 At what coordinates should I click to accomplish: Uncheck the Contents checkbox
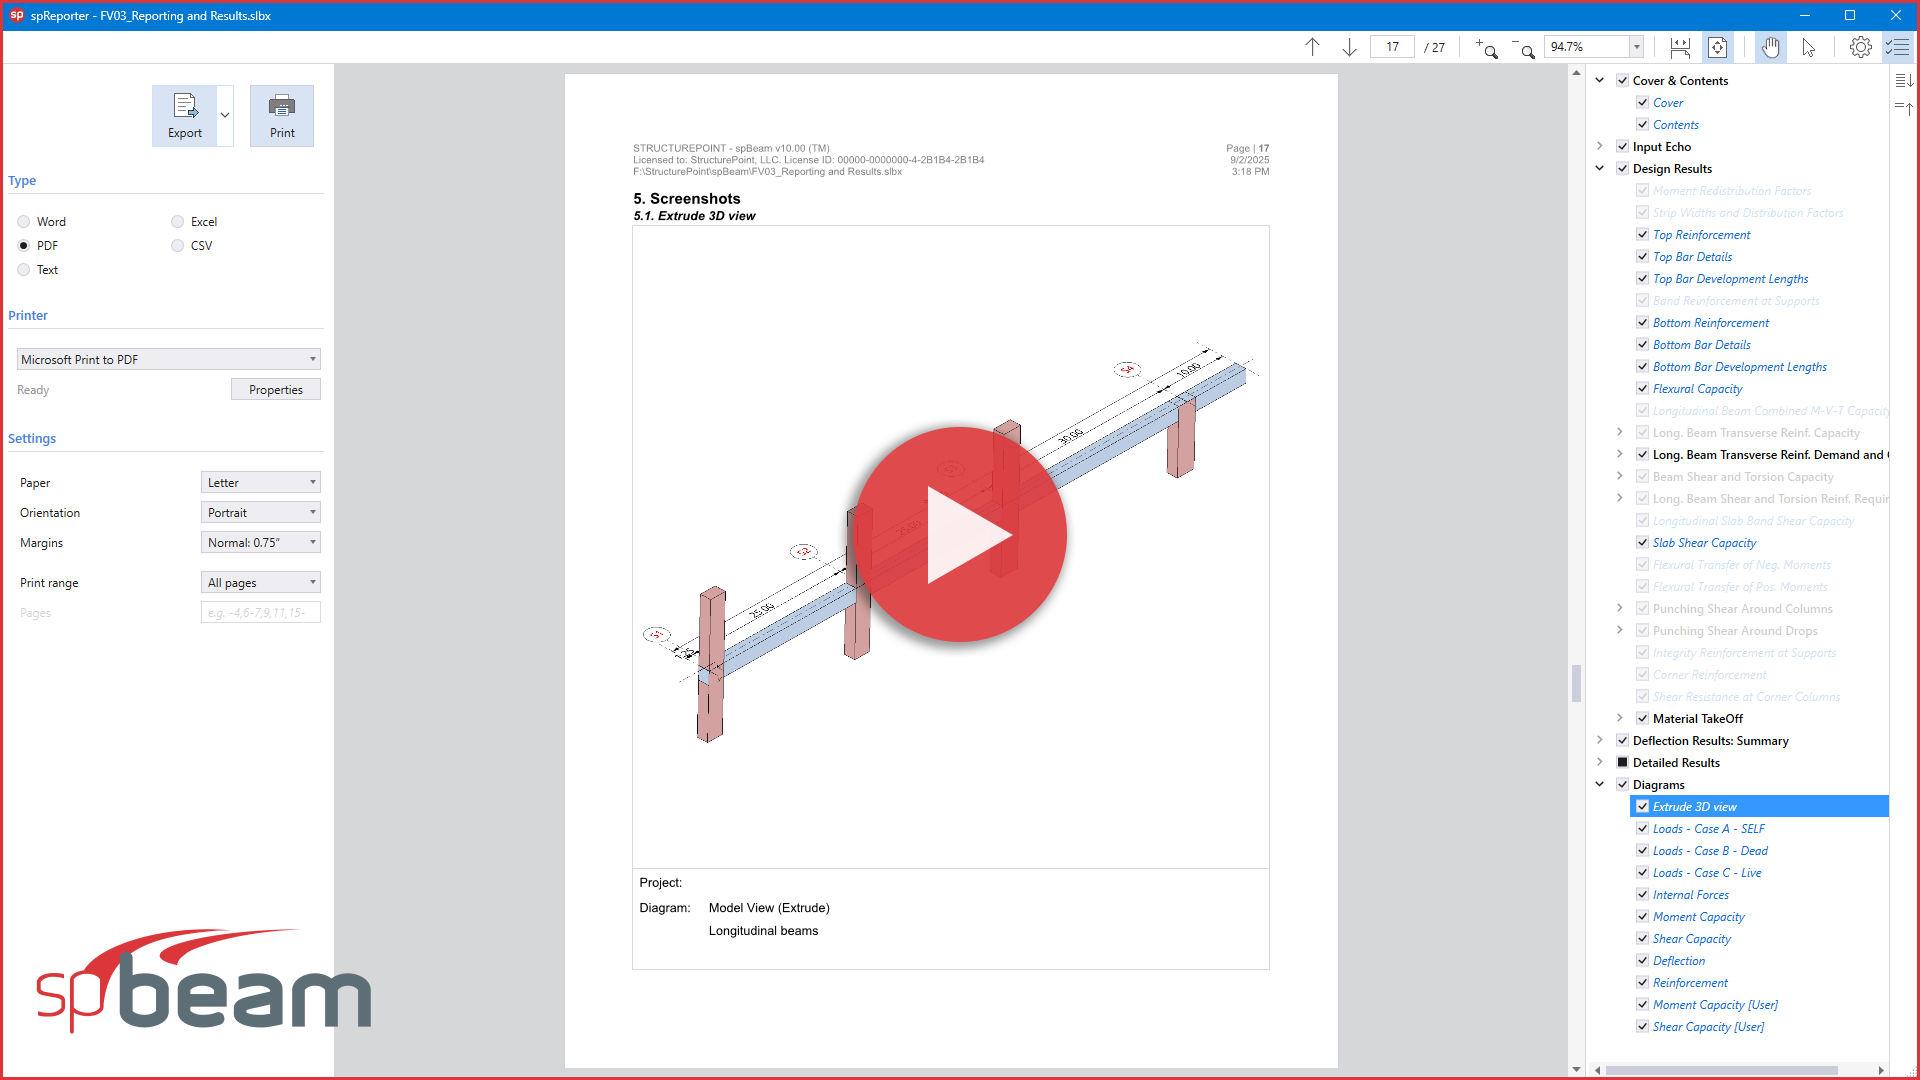pos(1642,125)
